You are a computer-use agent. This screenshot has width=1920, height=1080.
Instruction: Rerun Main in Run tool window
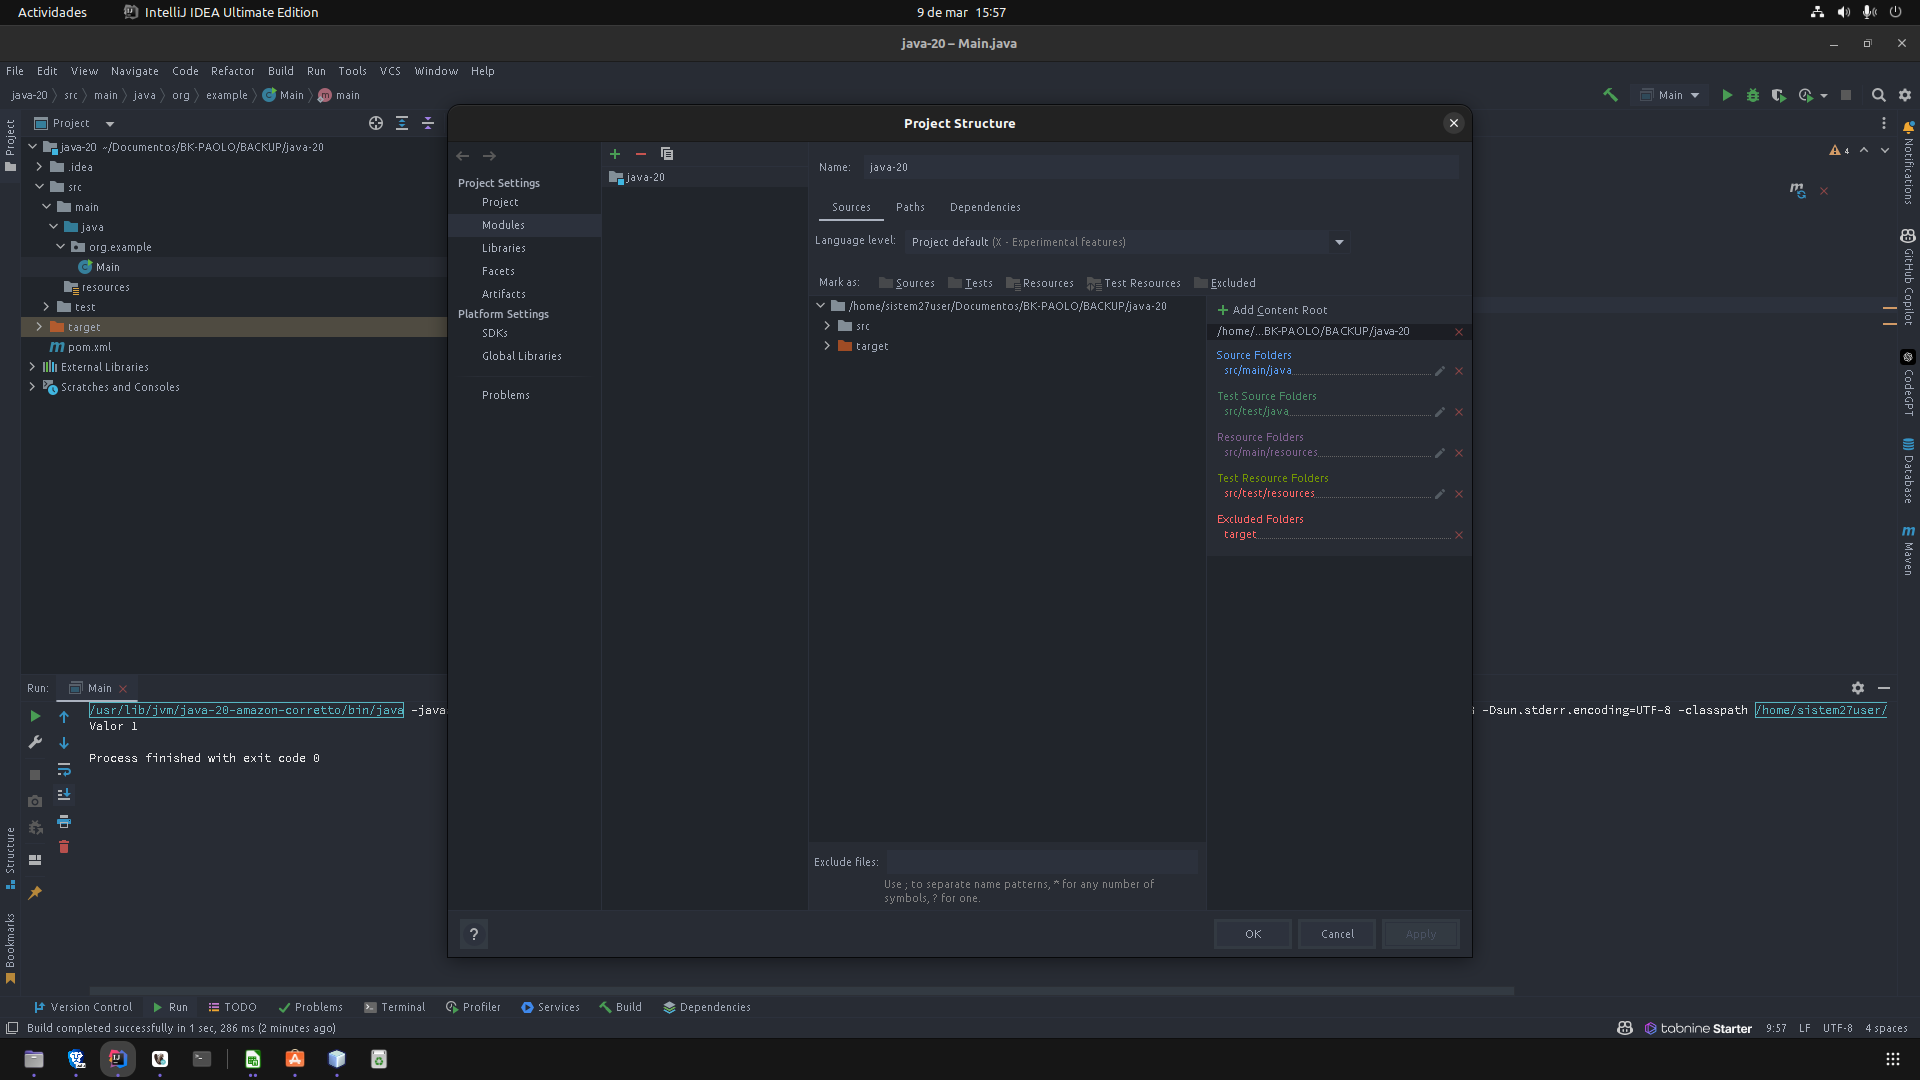tap(35, 716)
